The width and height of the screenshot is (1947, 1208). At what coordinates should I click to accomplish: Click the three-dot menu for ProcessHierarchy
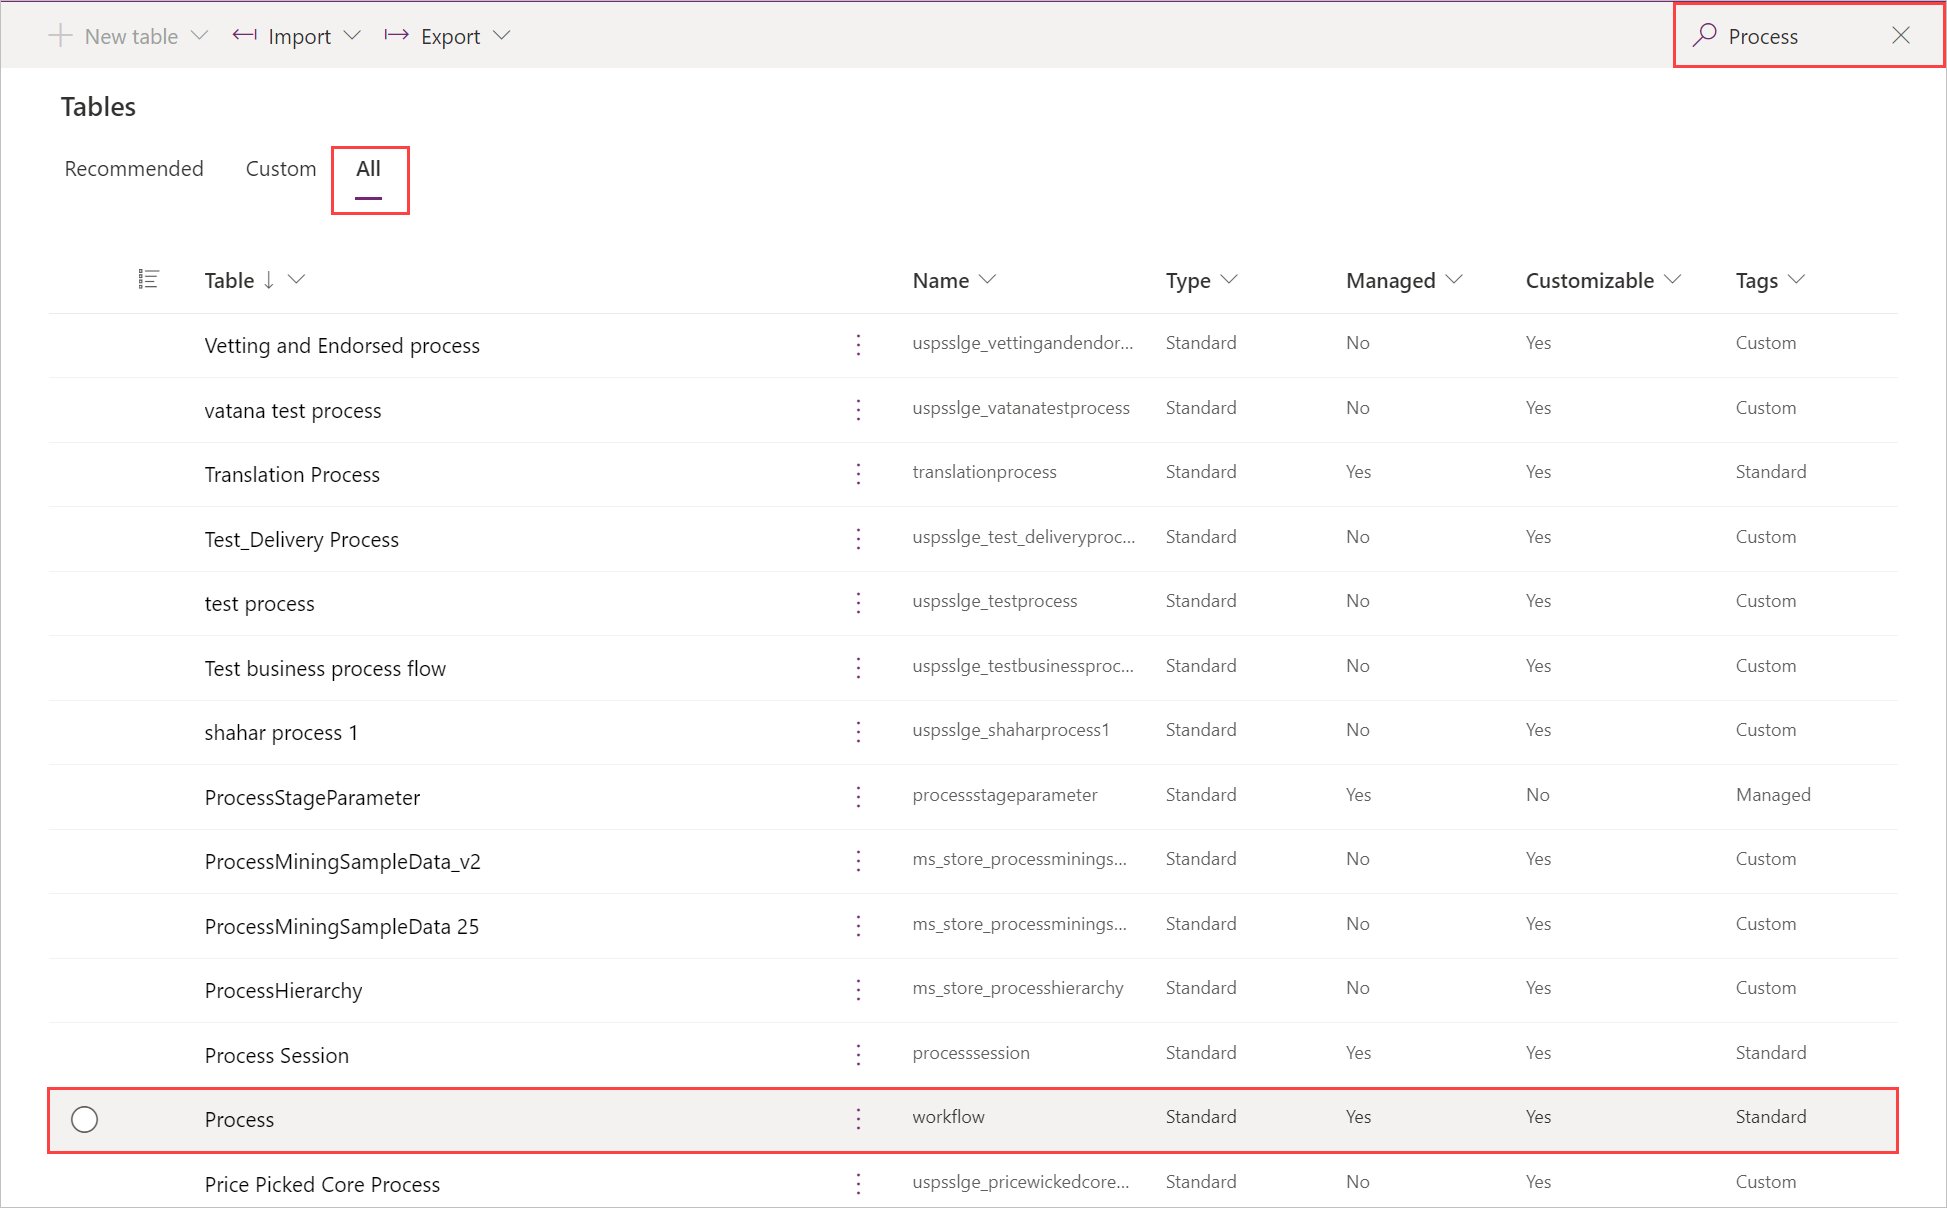tap(860, 988)
